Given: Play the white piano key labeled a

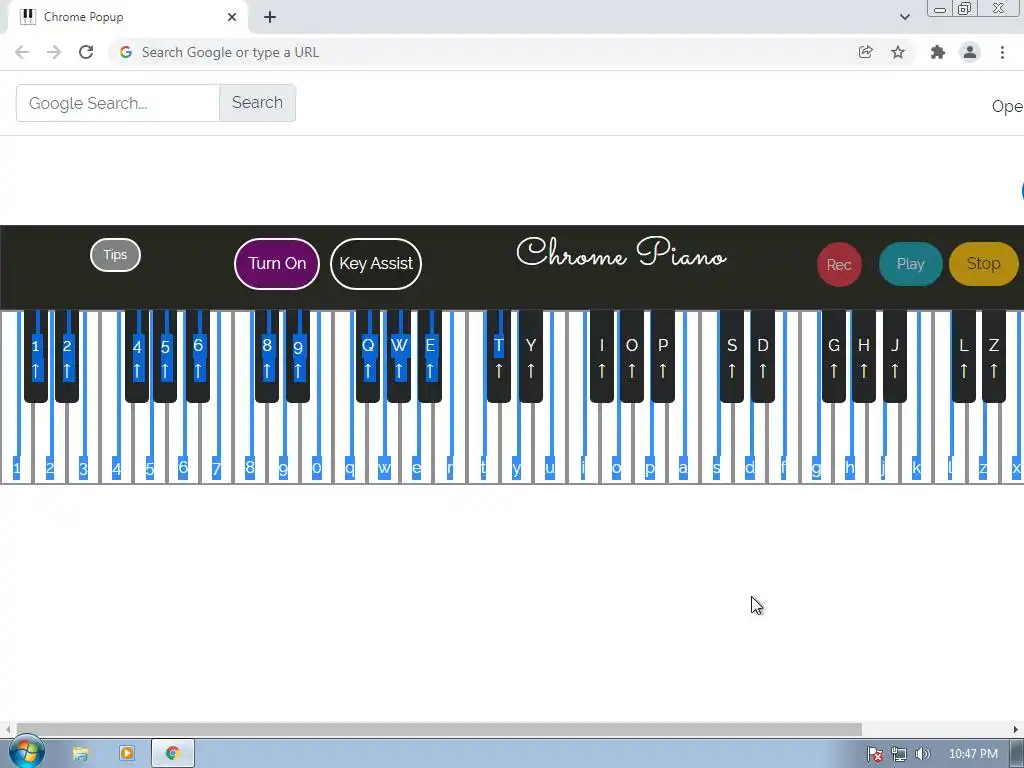Looking at the screenshot, I should 683,444.
